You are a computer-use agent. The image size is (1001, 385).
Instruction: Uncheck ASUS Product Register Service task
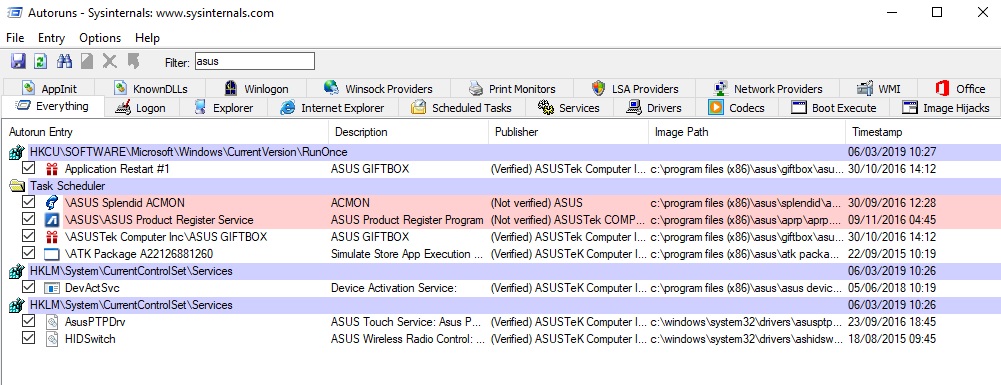28,220
